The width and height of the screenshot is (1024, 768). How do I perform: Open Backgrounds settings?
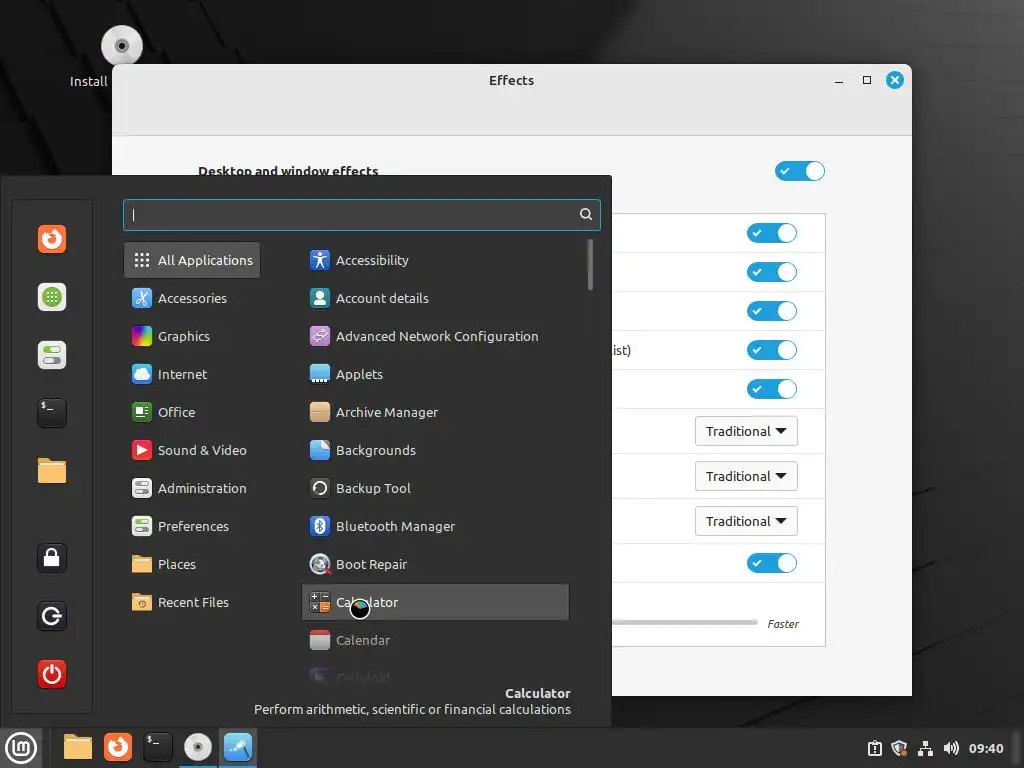tap(435, 450)
